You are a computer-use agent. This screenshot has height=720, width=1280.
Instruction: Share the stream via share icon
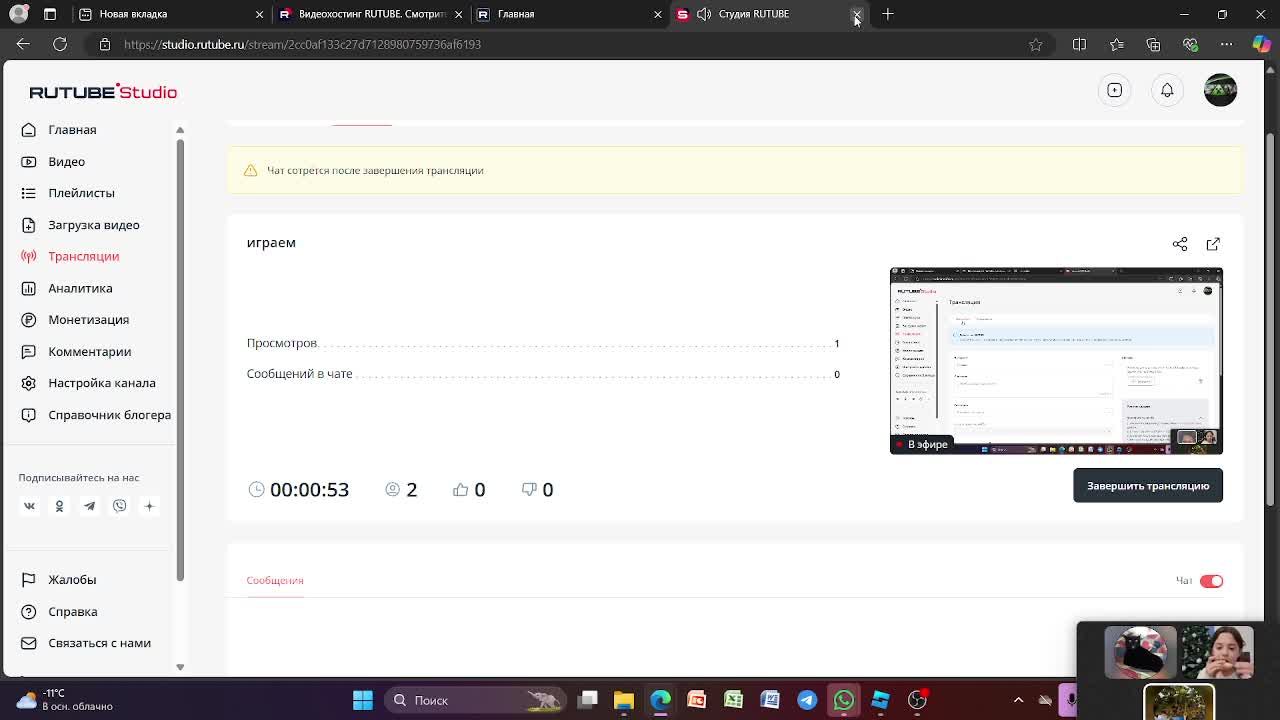pos(1180,244)
